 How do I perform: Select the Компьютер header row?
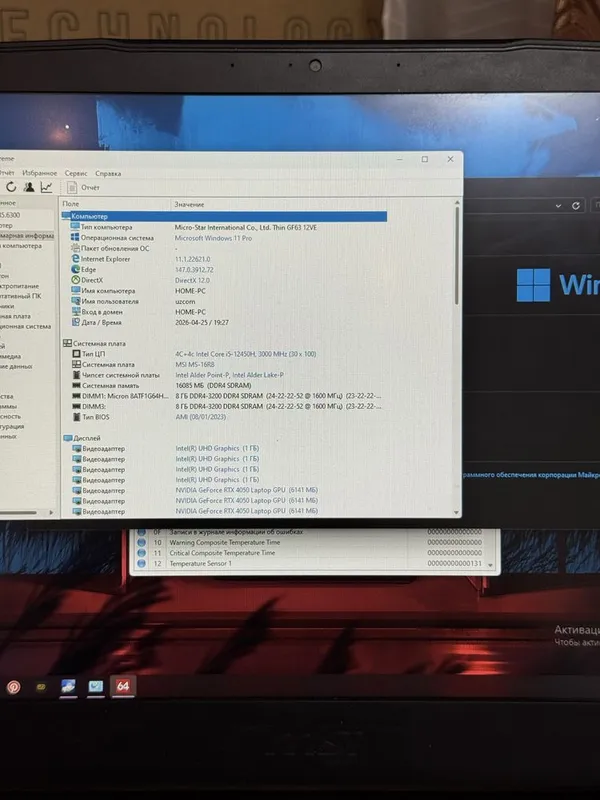coord(224,216)
